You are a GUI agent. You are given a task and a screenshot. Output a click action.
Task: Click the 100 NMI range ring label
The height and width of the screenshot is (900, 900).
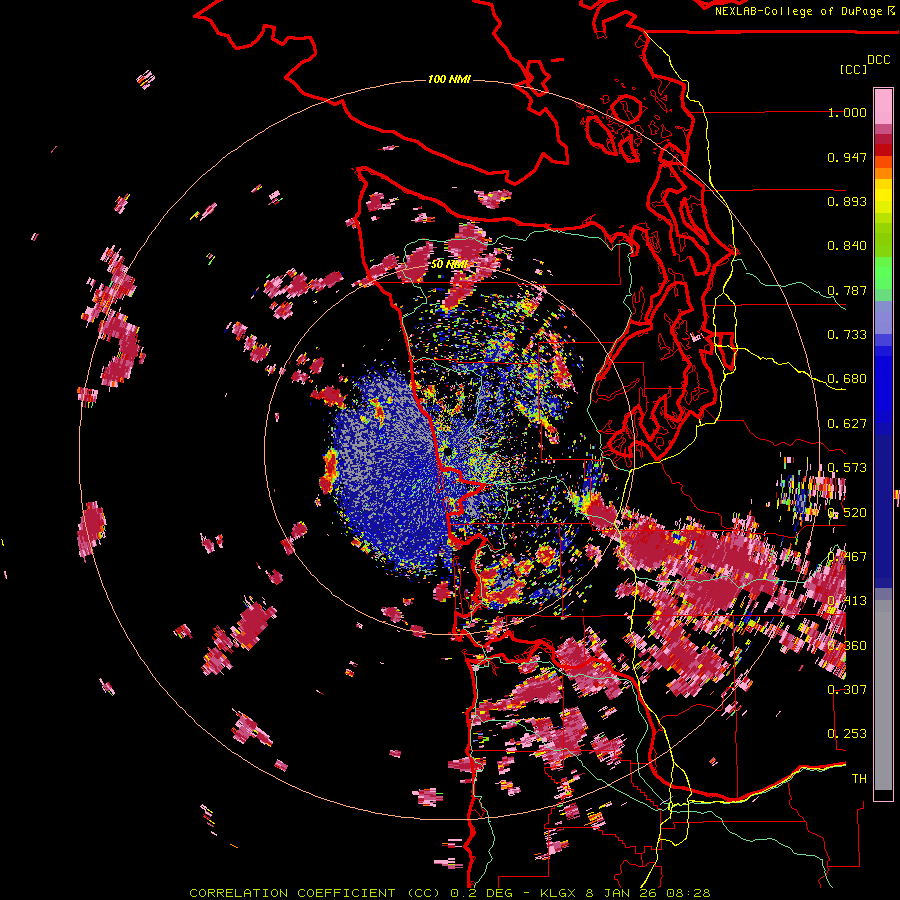pos(449,79)
